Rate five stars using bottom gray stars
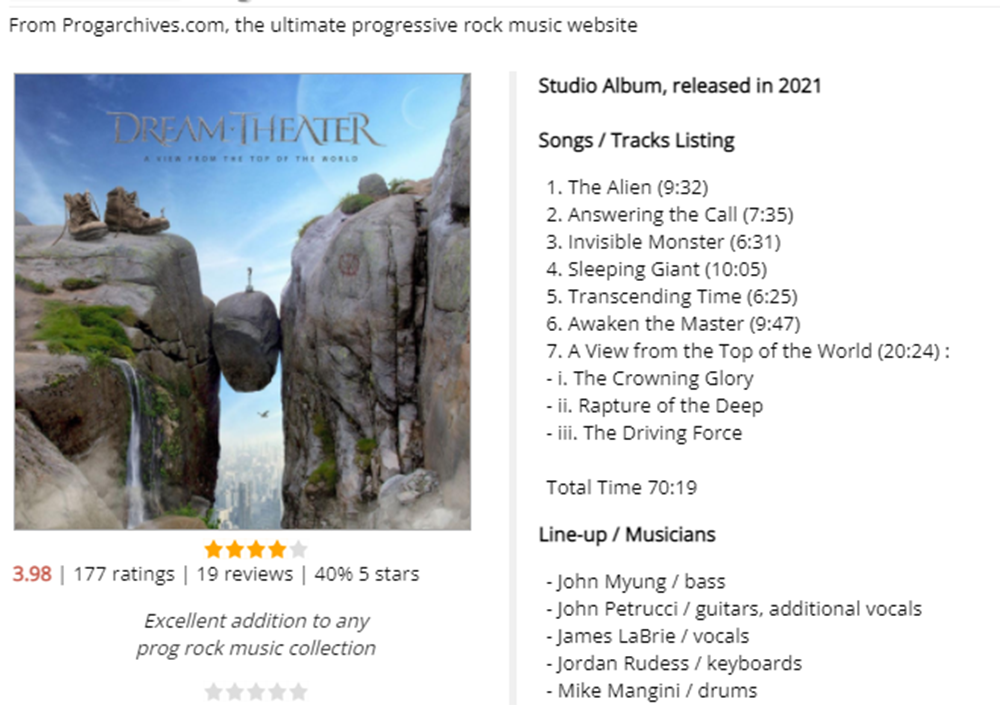The width and height of the screenshot is (1000, 705). pyautogui.click(x=298, y=692)
